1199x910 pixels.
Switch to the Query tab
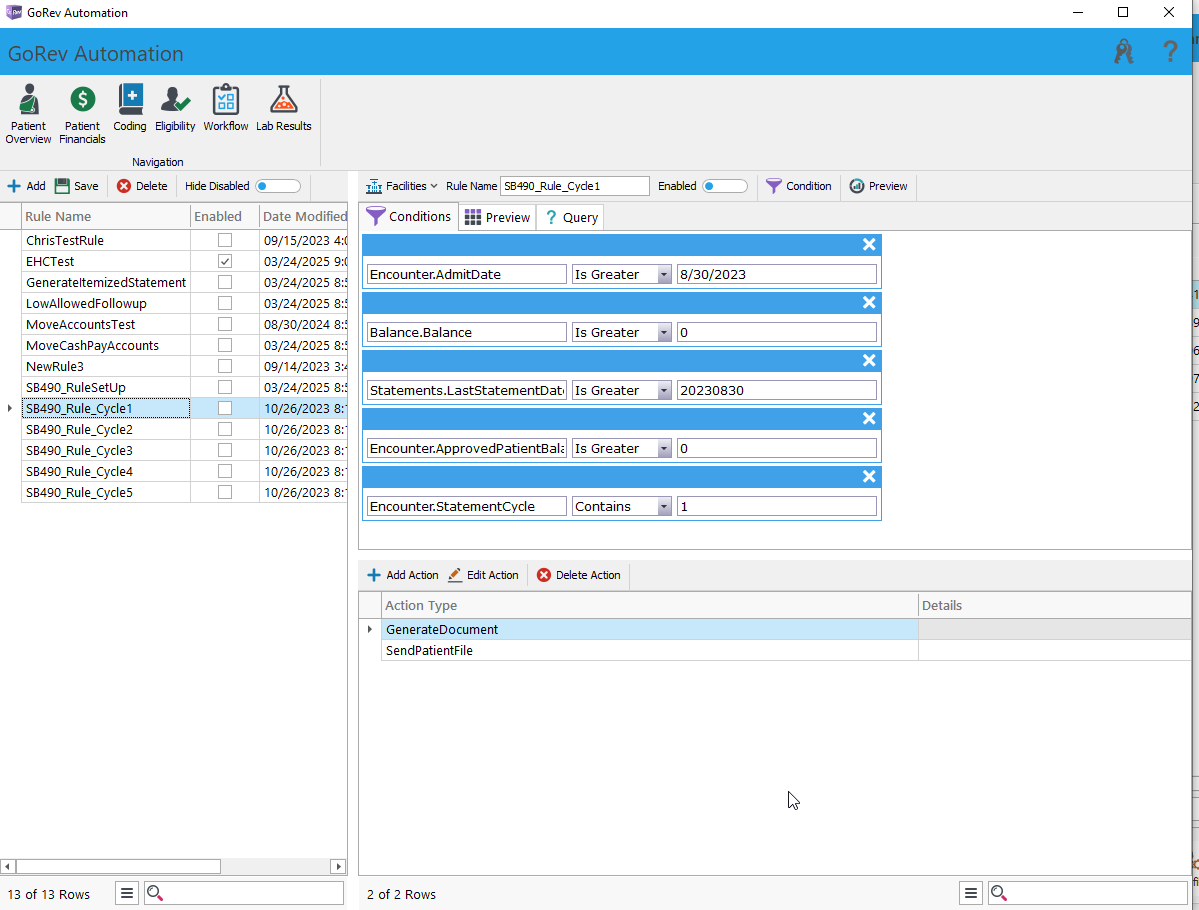[x=570, y=218]
